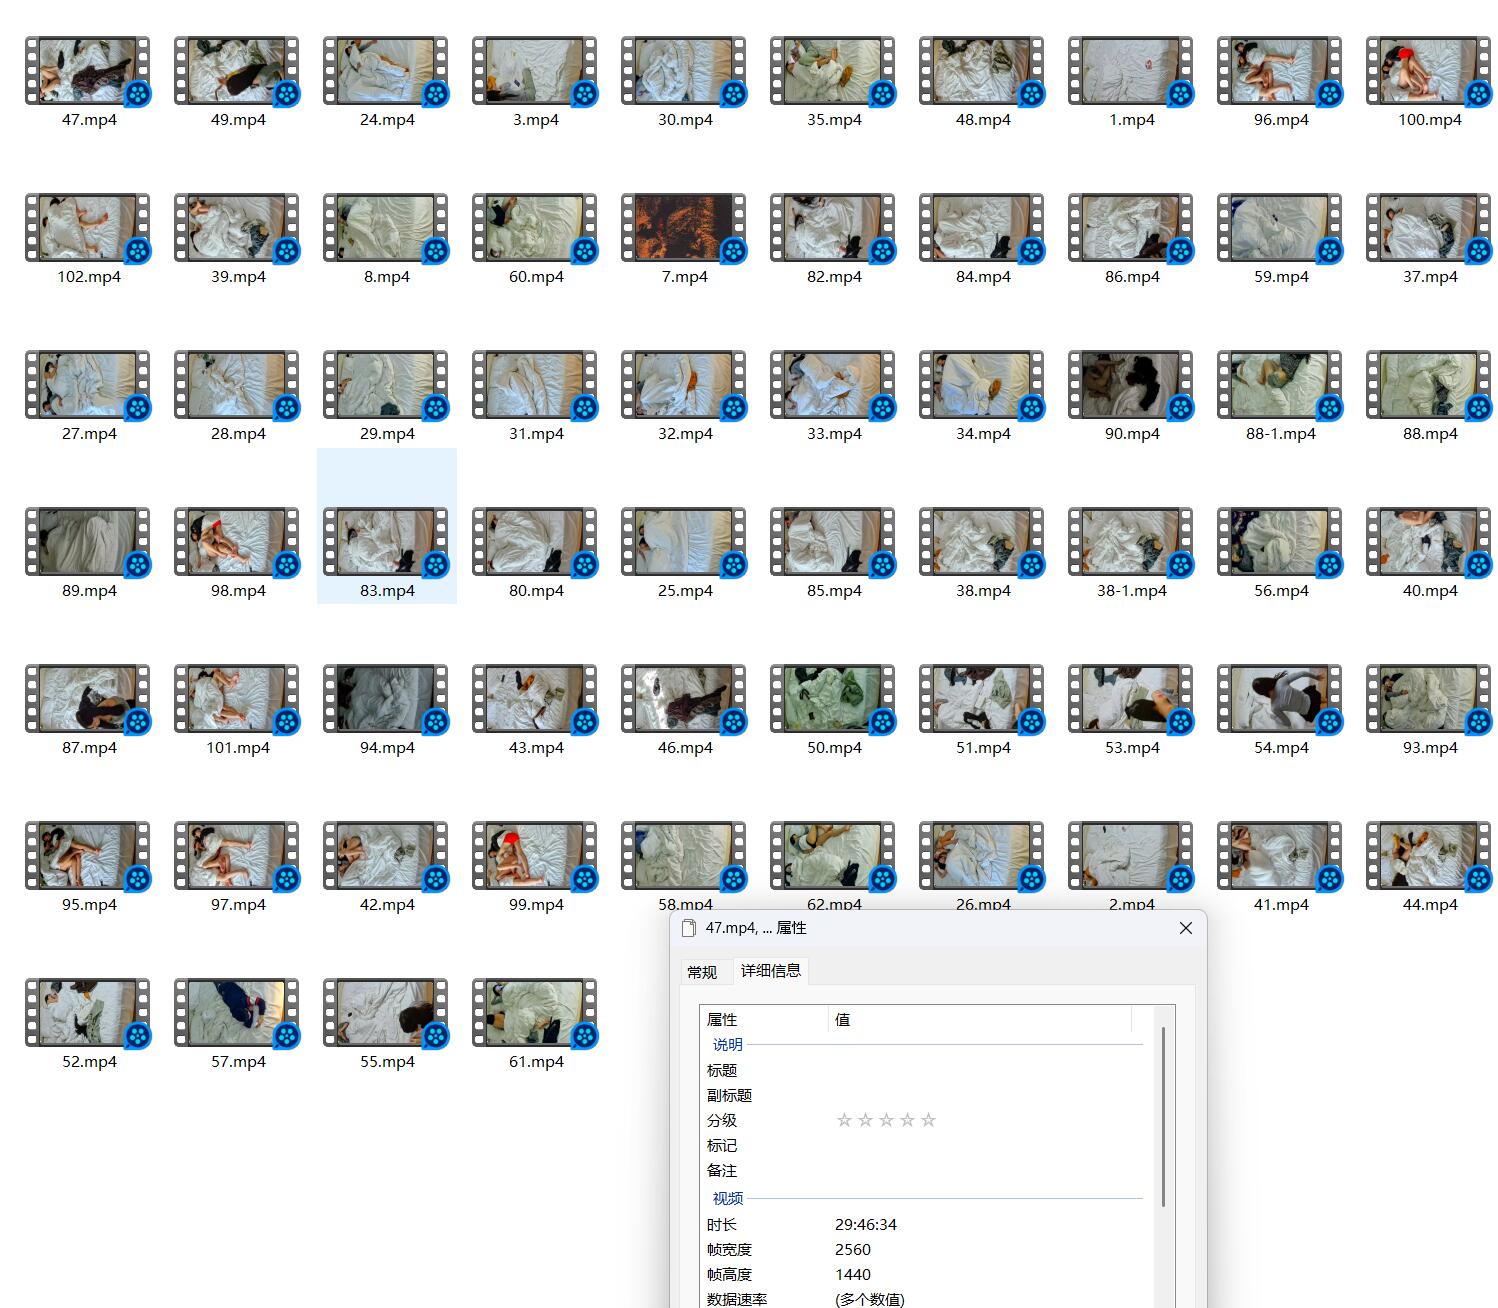Select the 90.mp4 video file
Image resolution: width=1498 pixels, height=1308 pixels.
1130,385
